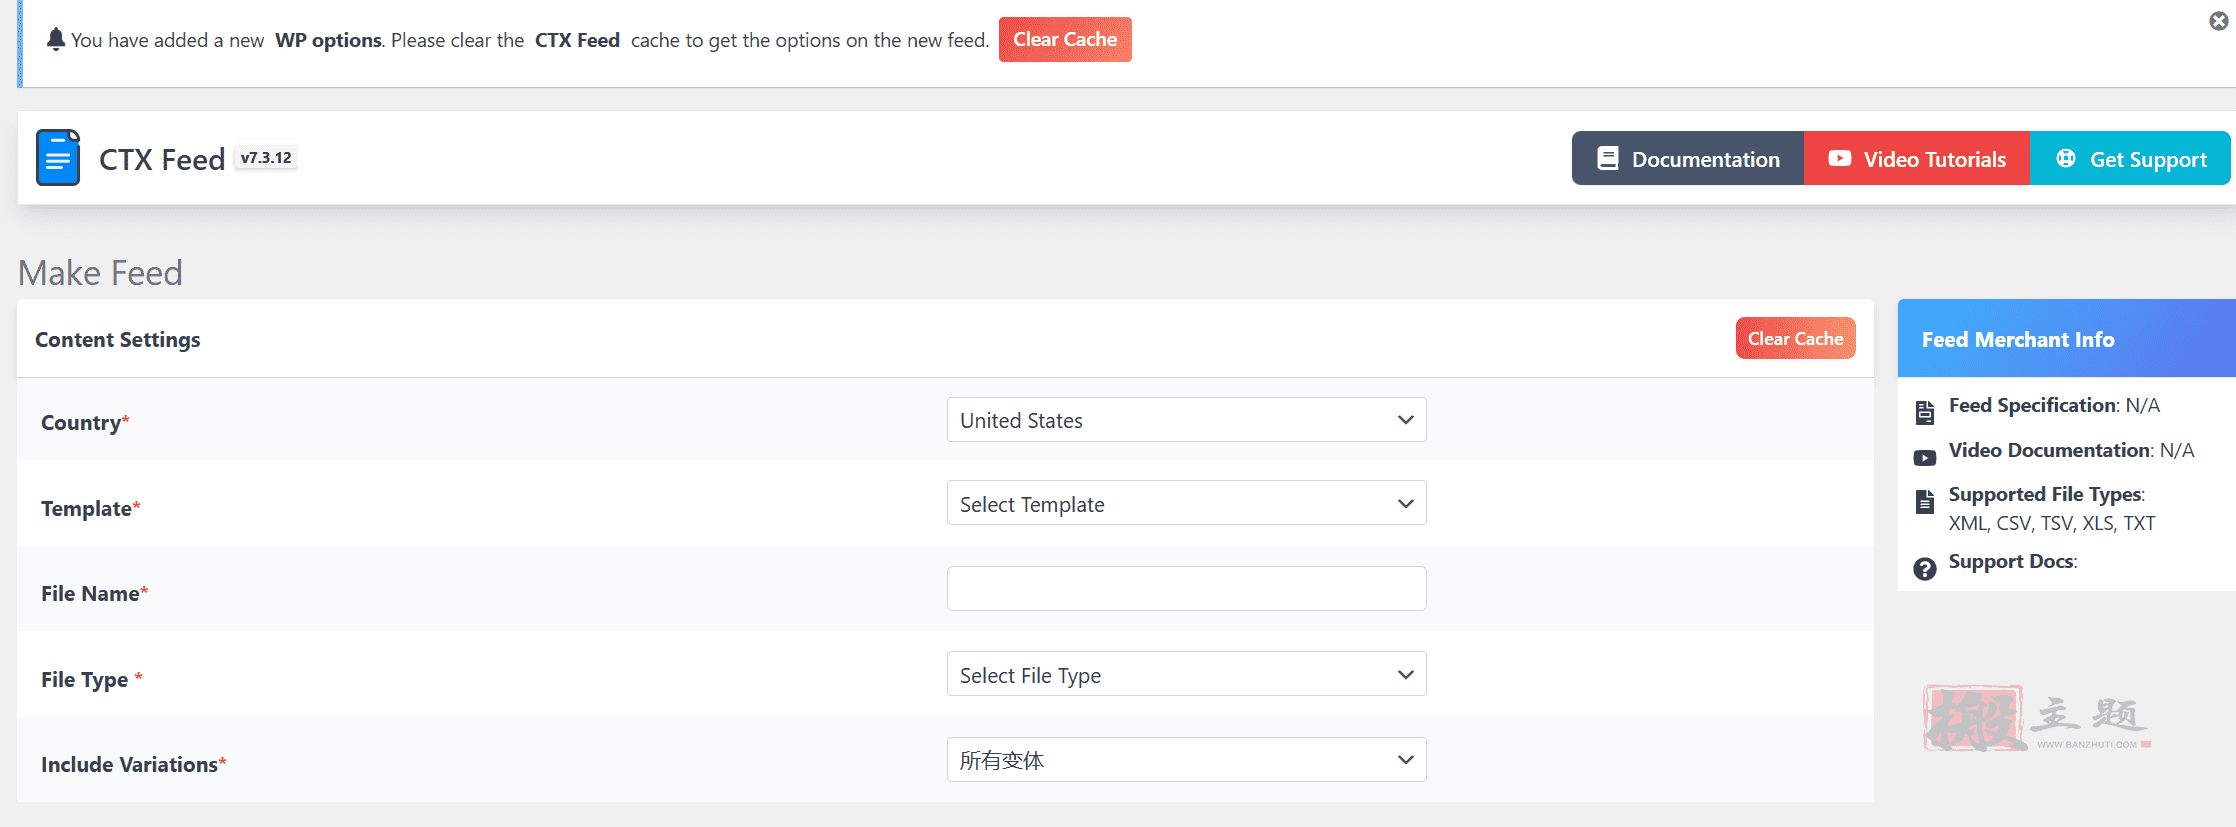This screenshot has width=2236, height=827.
Task: Dismiss the notice with the close icon
Action: [2218, 21]
